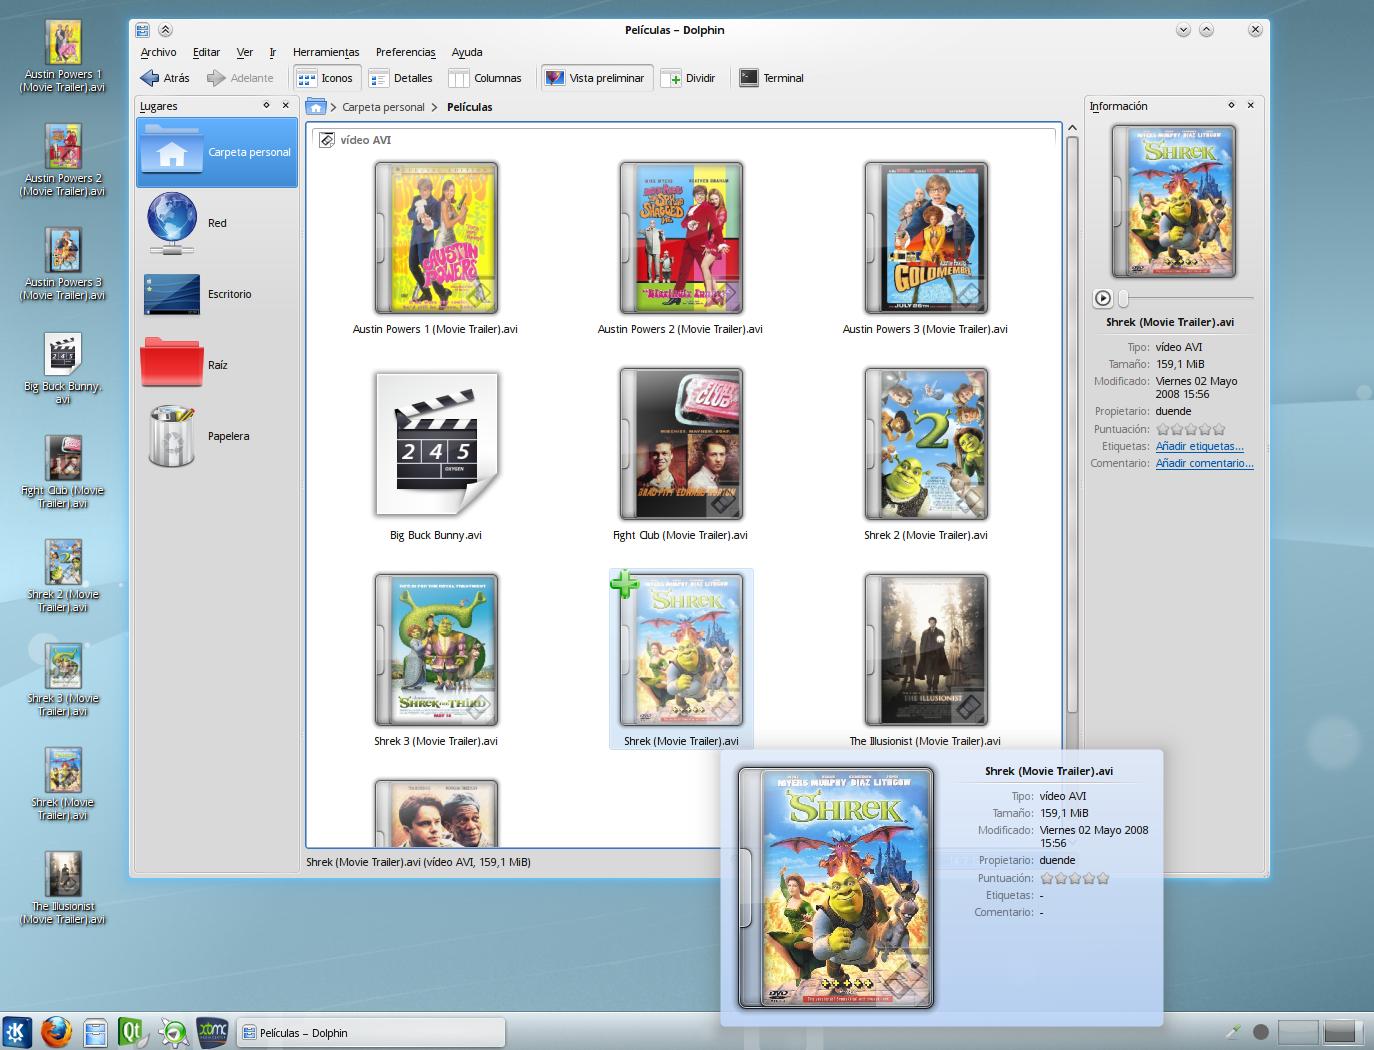Click the Adelante forward button
1374x1050 pixels.
240,78
